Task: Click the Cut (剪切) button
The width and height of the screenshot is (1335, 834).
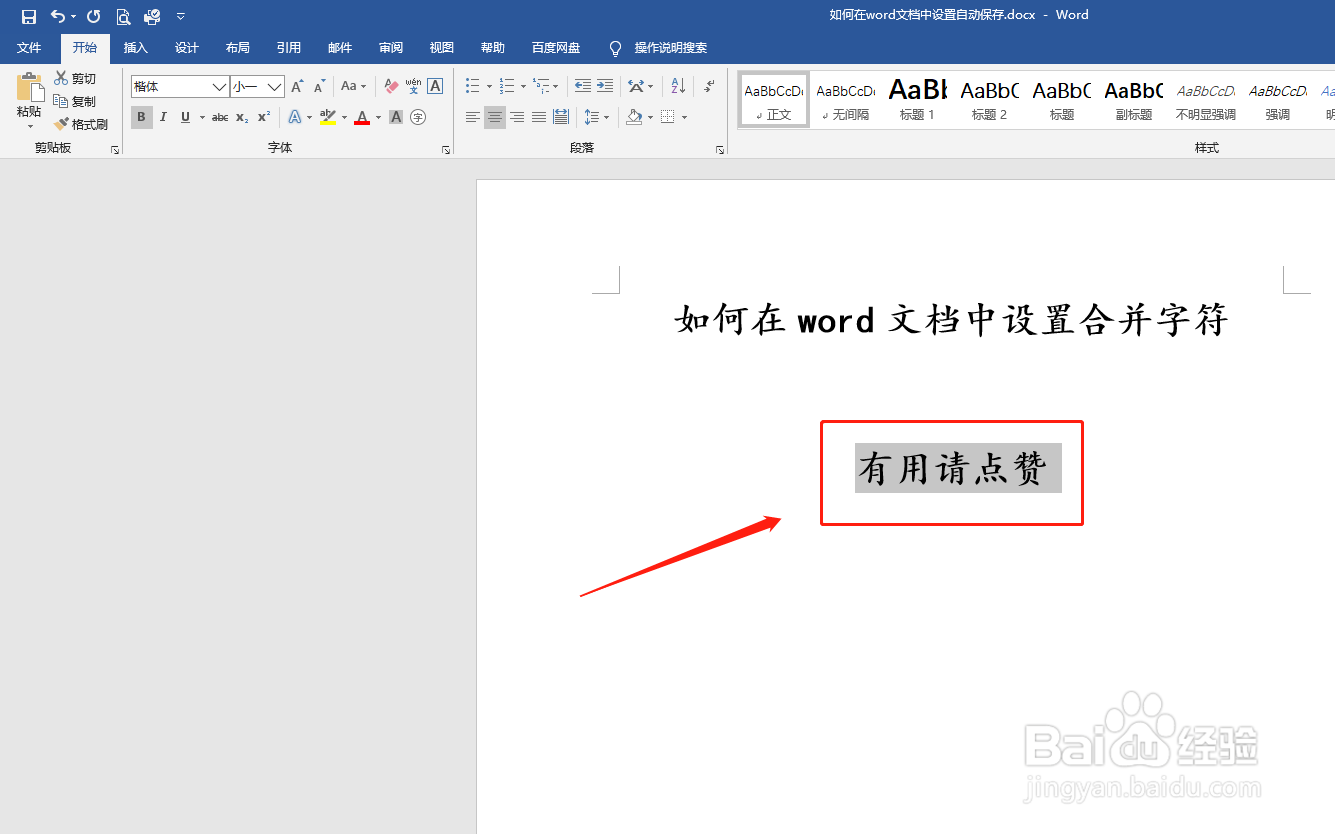Action: point(76,78)
